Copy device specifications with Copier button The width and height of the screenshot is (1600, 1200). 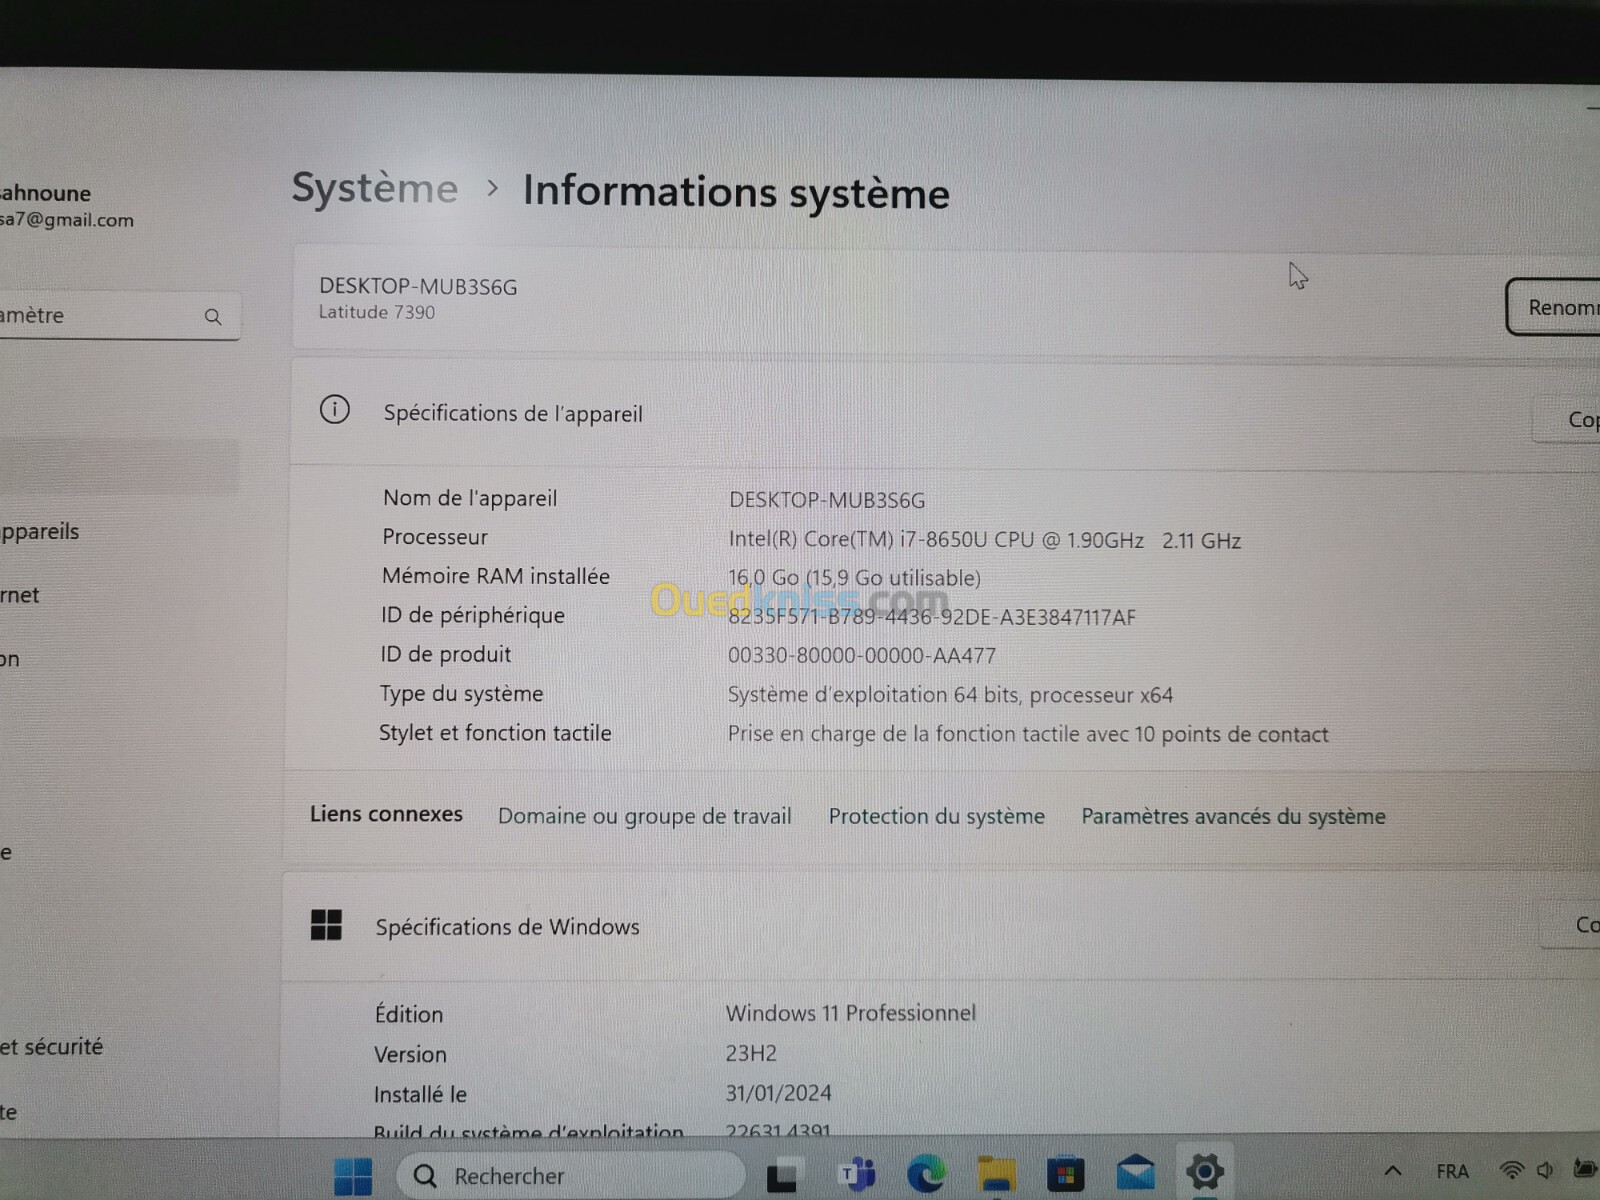[1567, 419]
